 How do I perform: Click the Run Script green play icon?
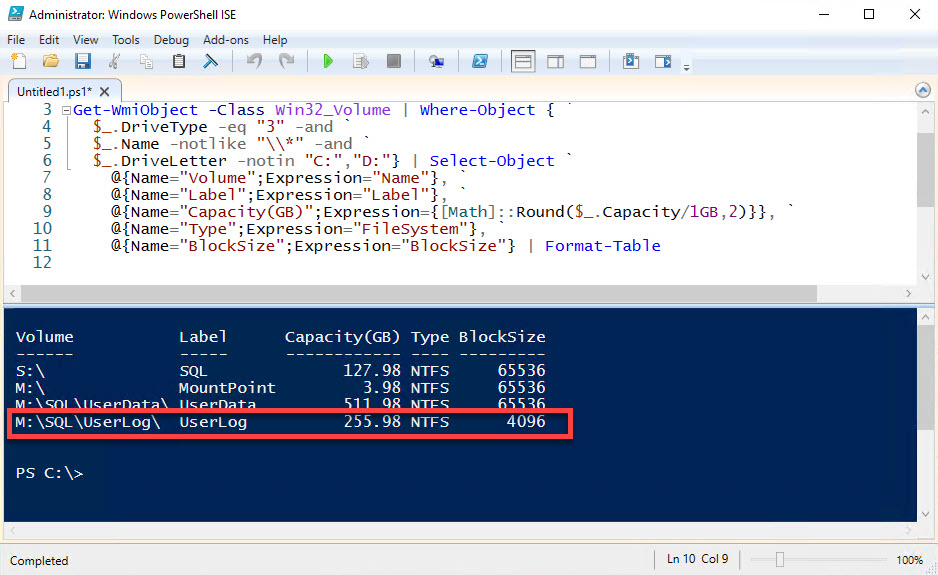(327, 62)
